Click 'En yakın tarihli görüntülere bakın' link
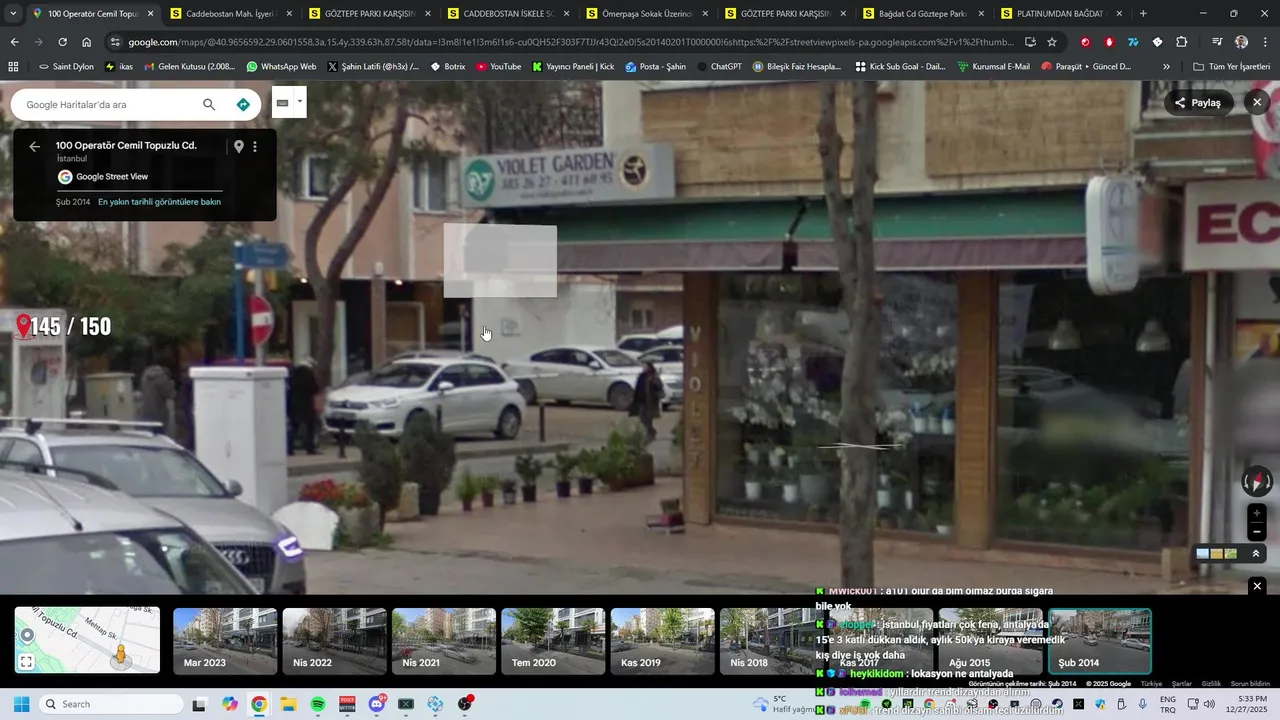1280x720 pixels. [x=159, y=202]
